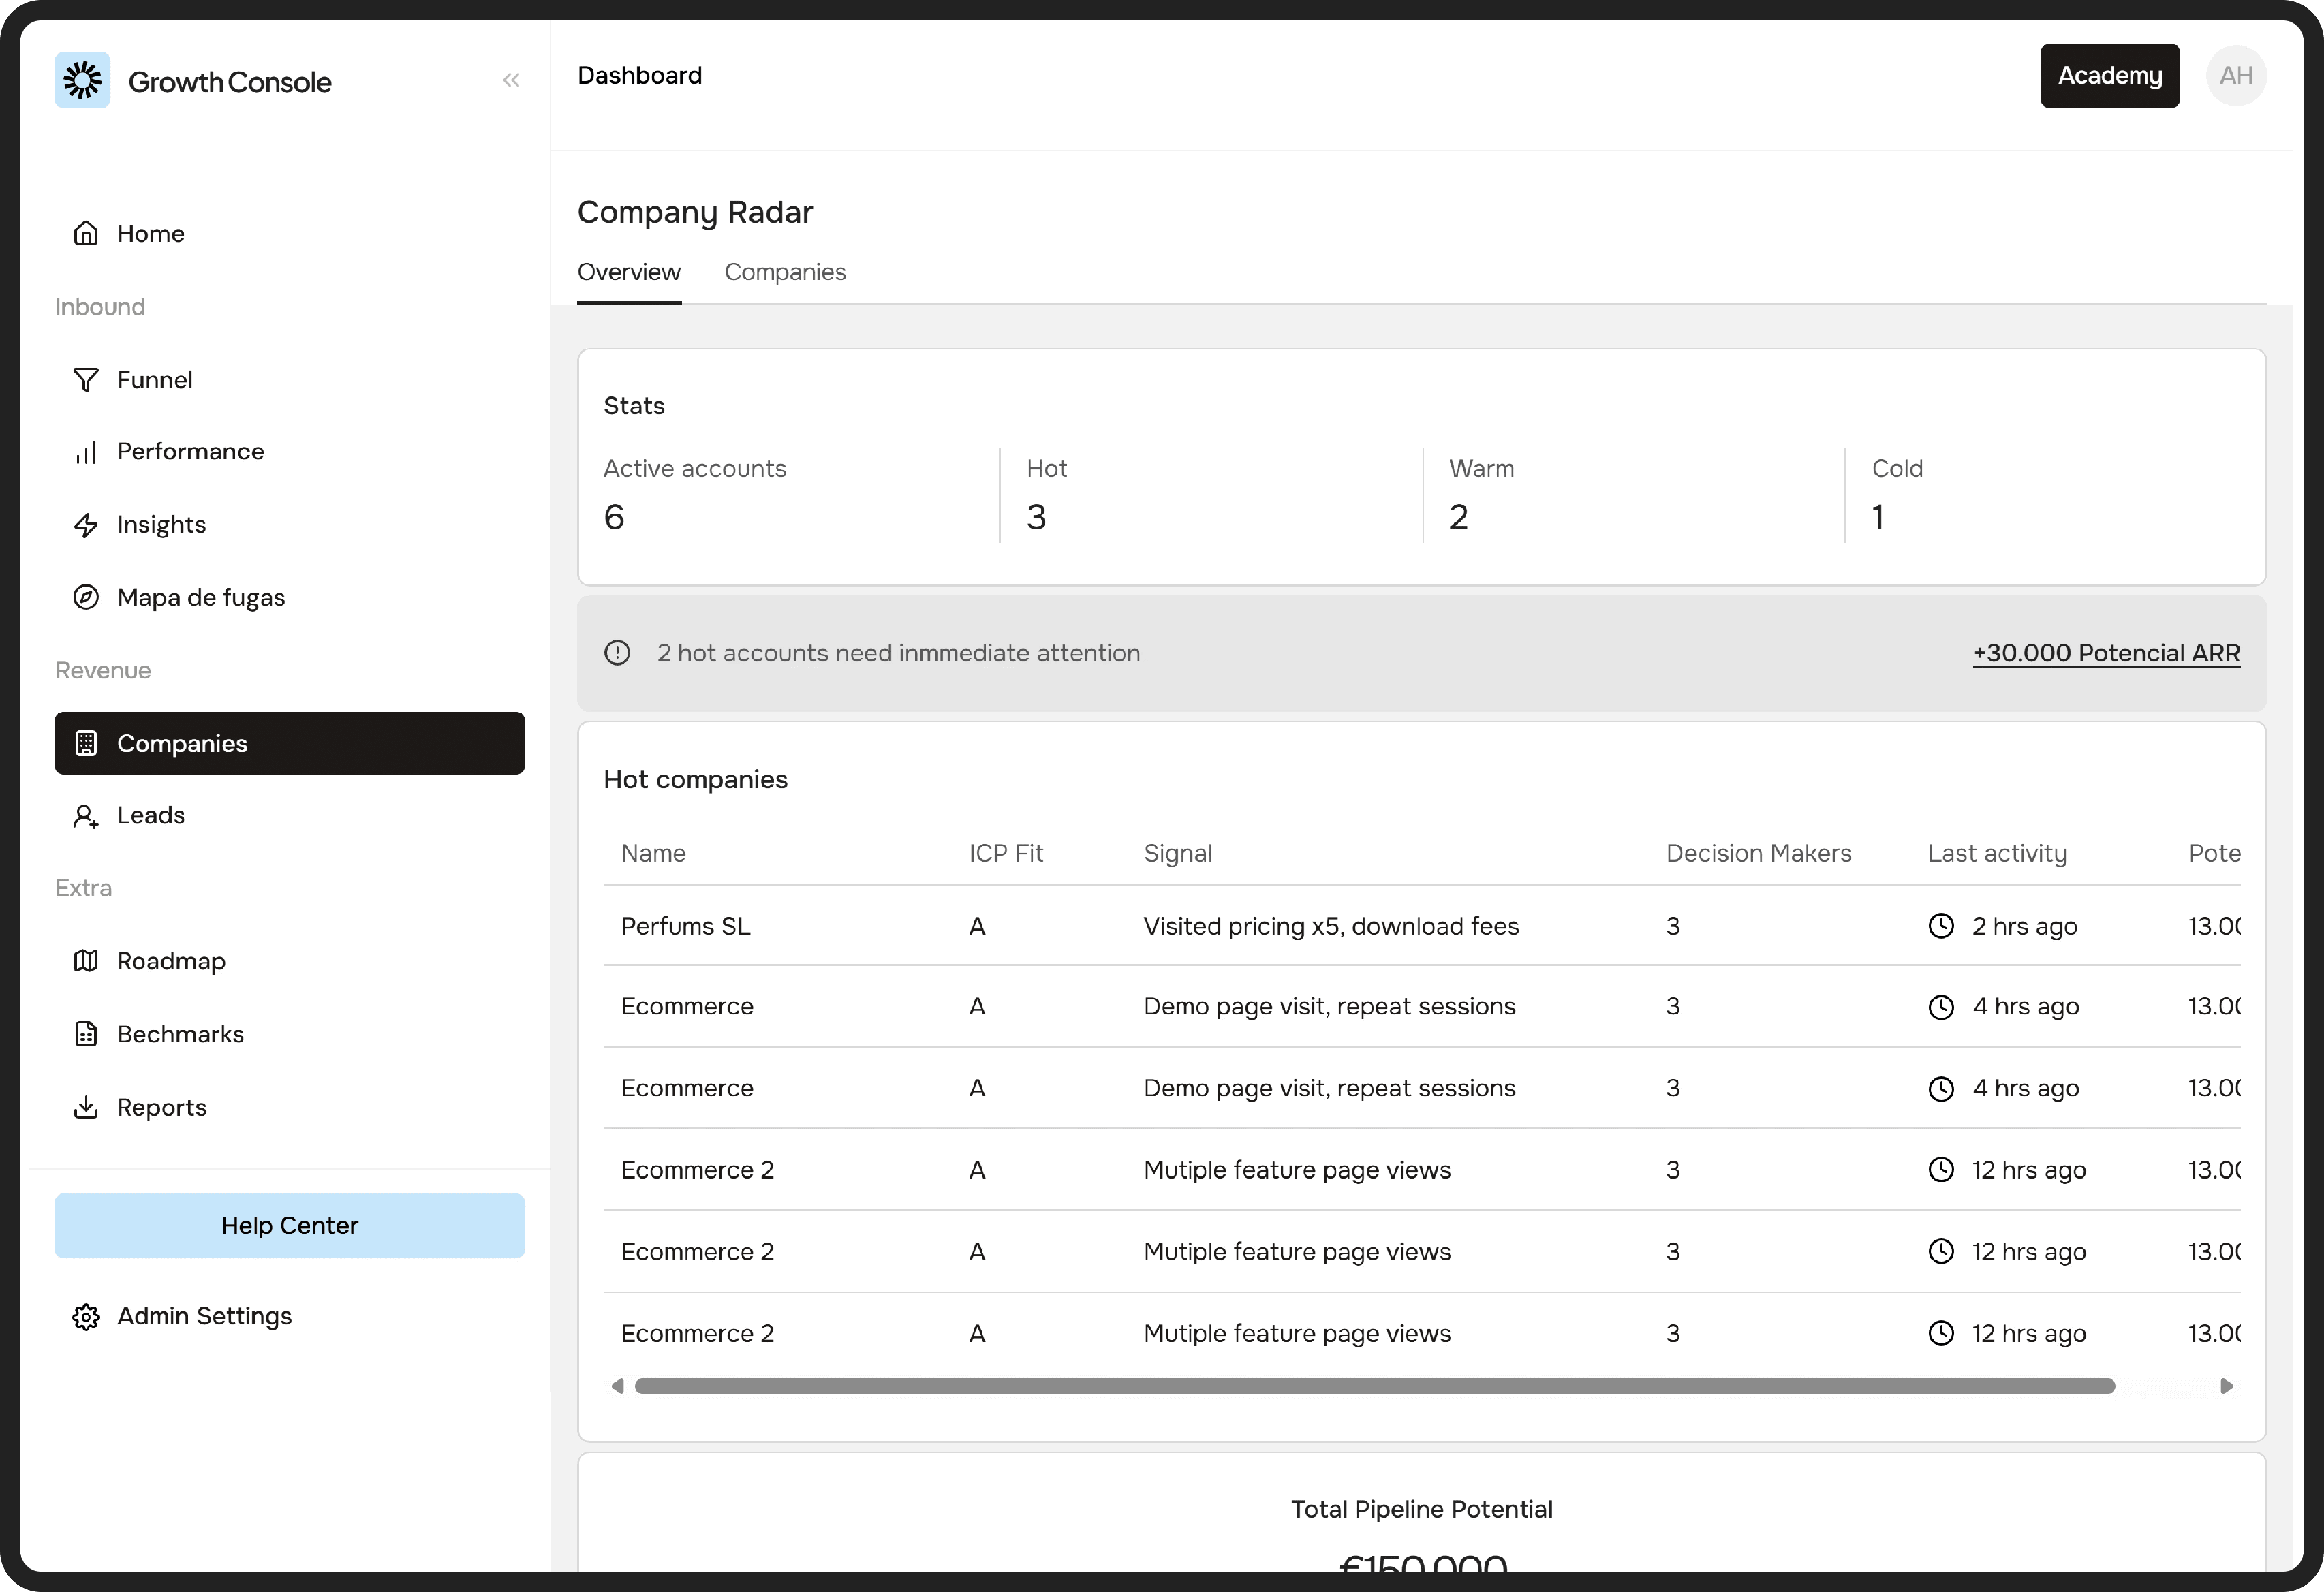This screenshot has width=2324, height=1592.
Task: Open the AH user avatar
Action: [x=2235, y=76]
